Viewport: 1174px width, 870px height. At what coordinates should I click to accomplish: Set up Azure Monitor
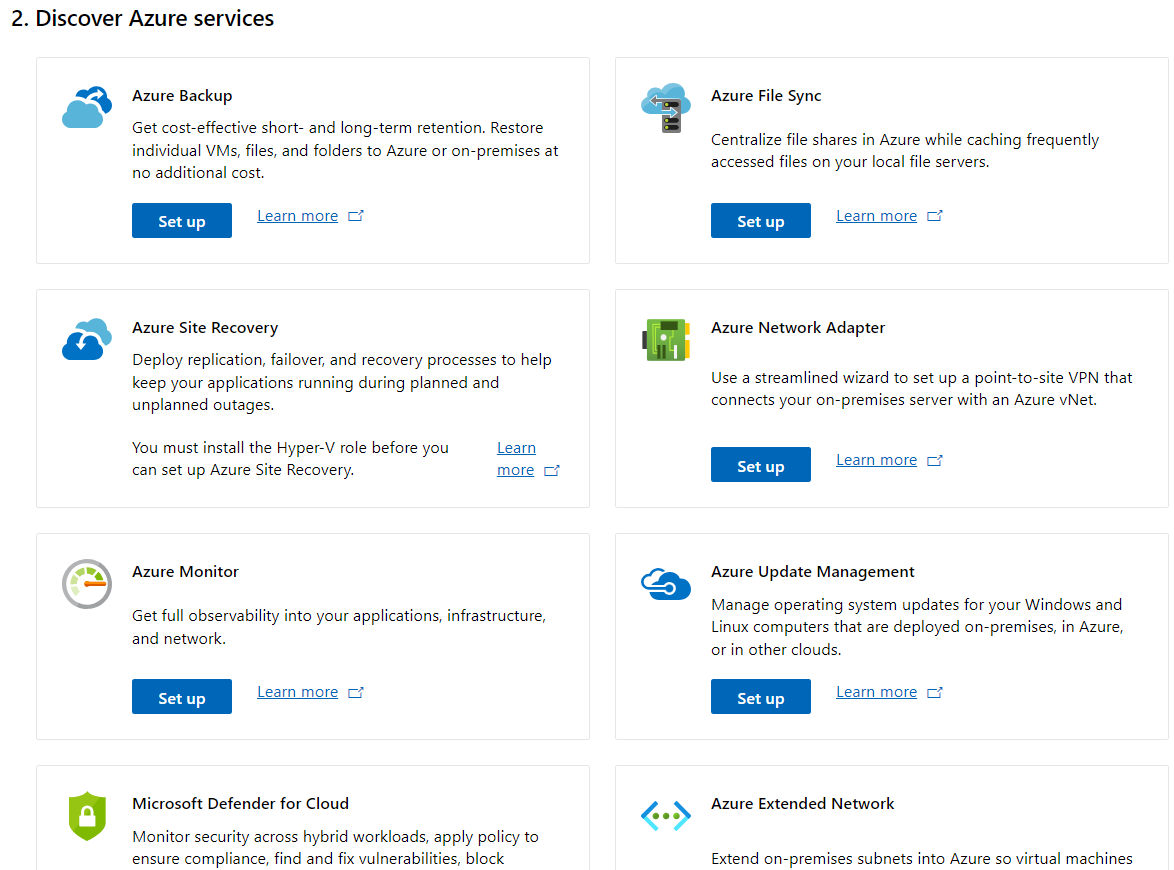(x=182, y=697)
